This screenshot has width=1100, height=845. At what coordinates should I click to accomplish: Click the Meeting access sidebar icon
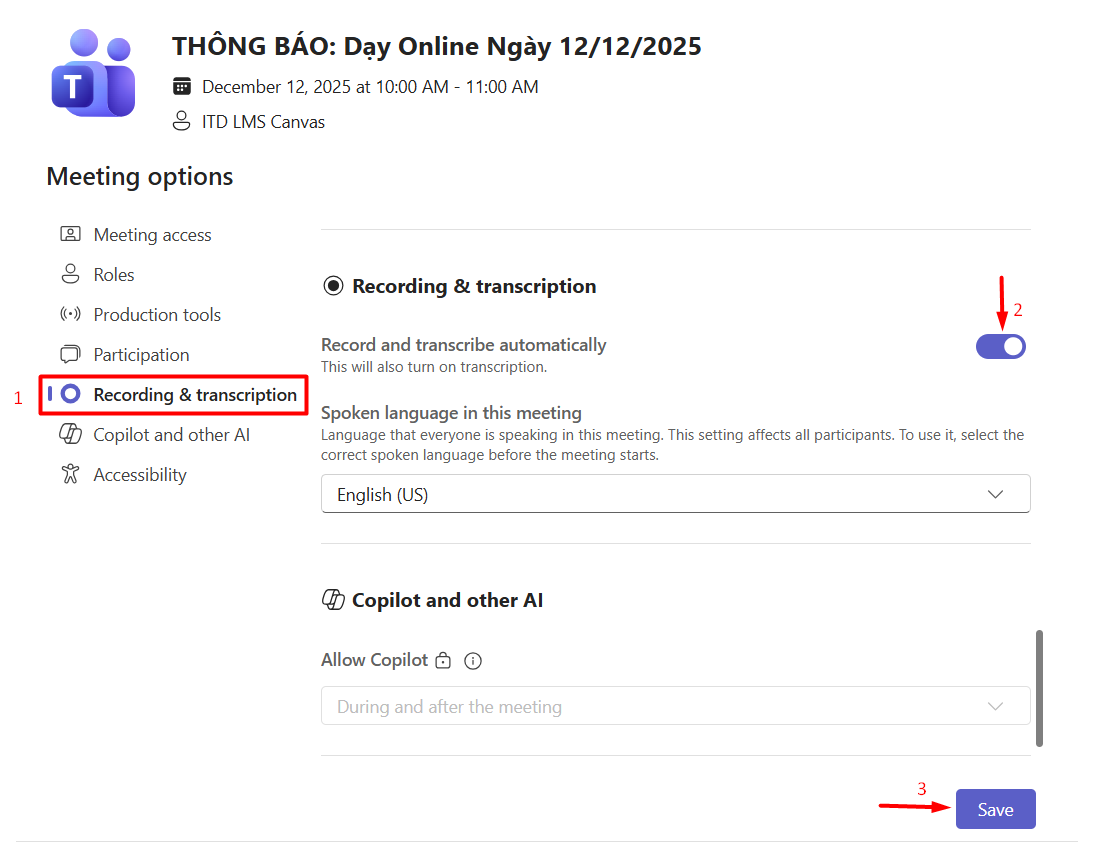[x=70, y=235]
